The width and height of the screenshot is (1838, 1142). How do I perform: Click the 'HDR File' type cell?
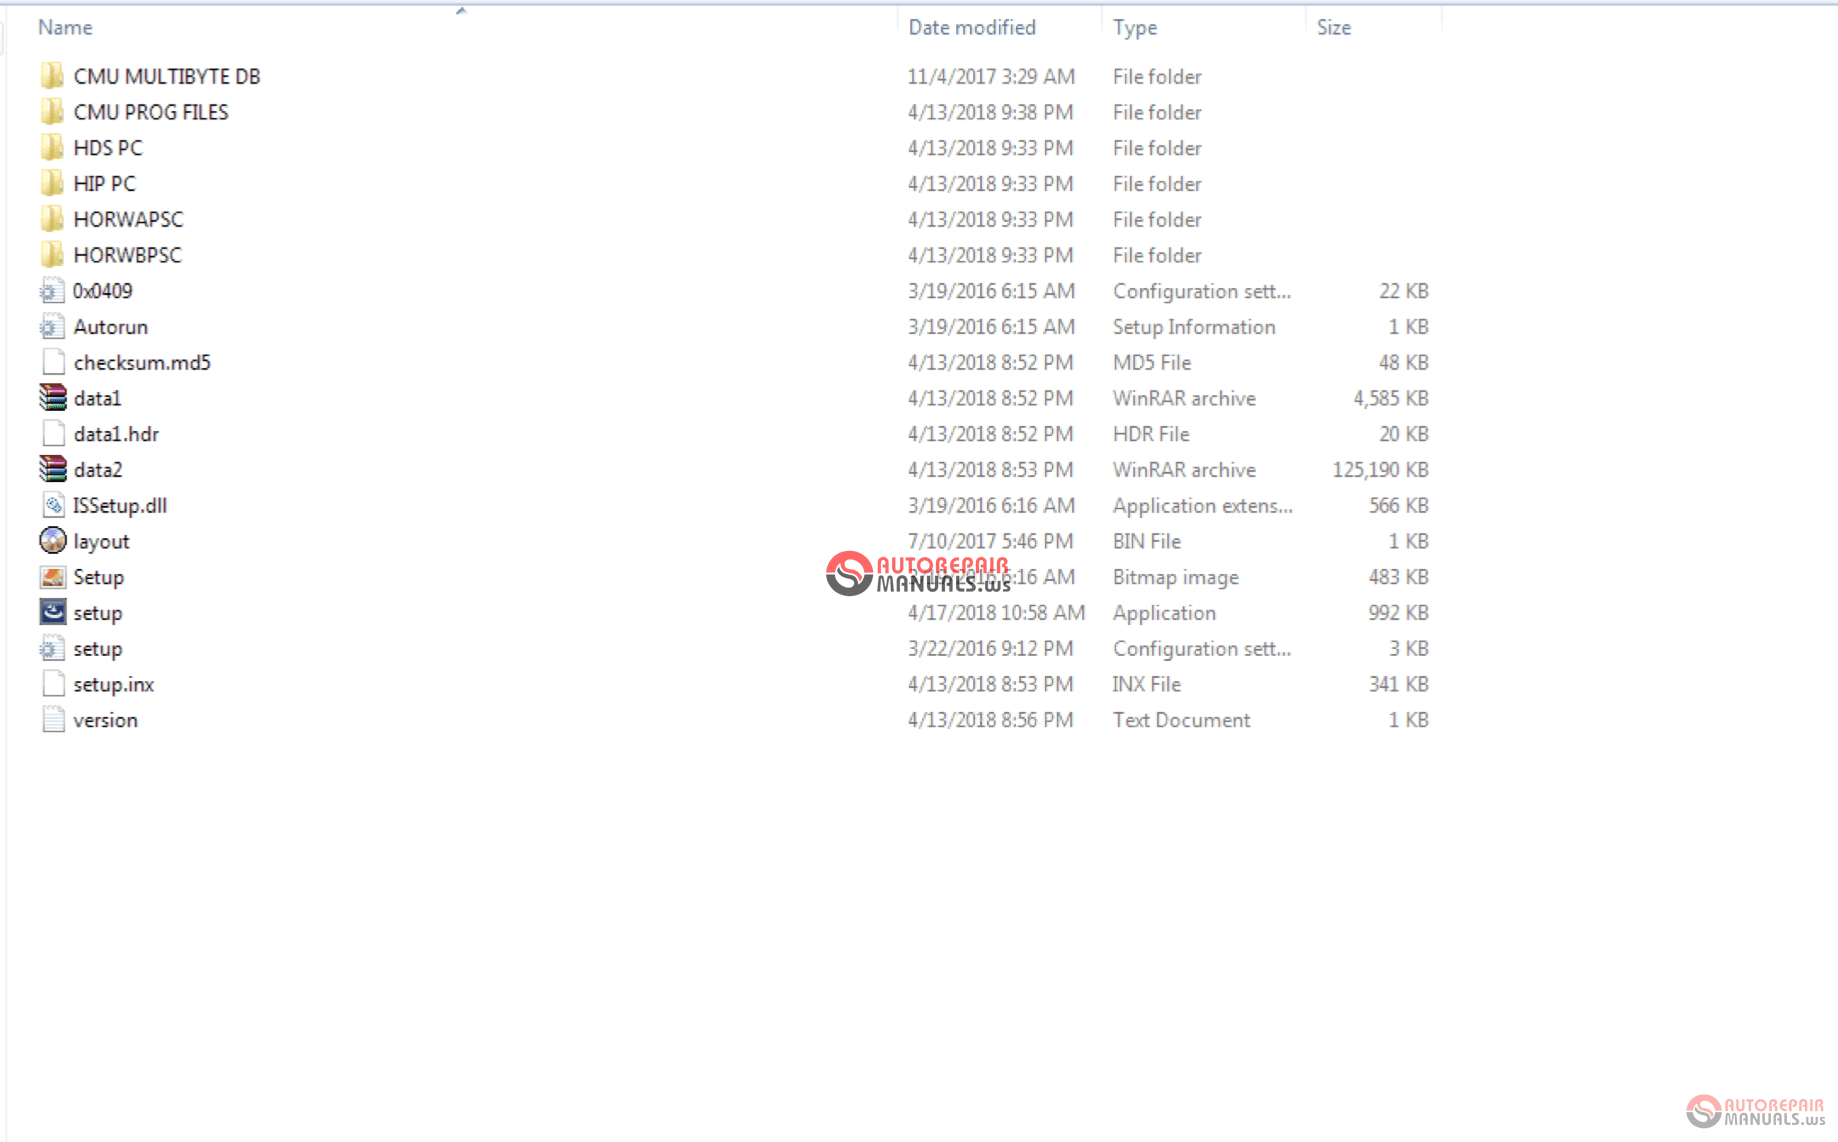[1151, 434]
